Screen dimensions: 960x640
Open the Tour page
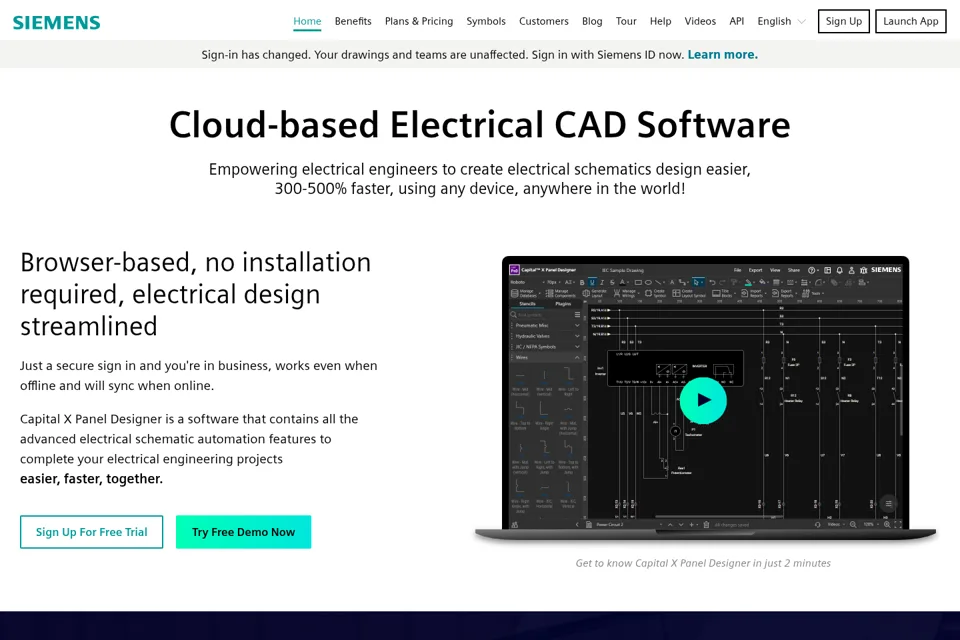pyautogui.click(x=626, y=21)
